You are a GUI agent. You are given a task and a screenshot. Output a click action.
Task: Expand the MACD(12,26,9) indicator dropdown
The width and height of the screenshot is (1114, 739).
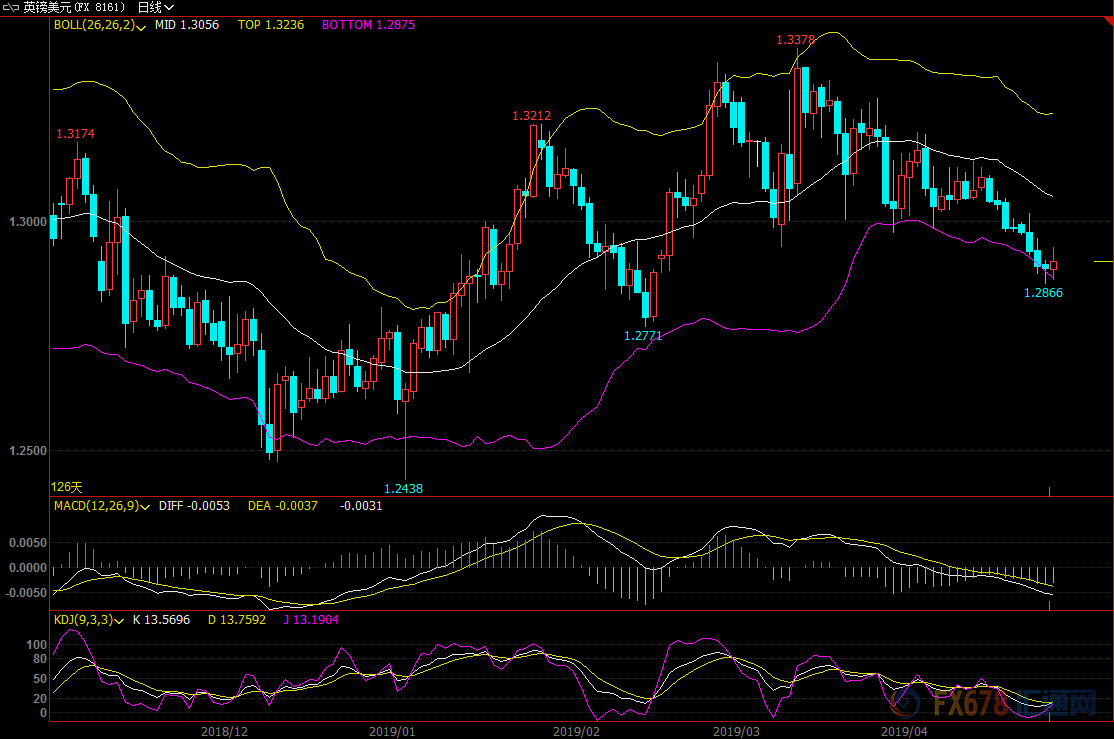[x=145, y=507]
